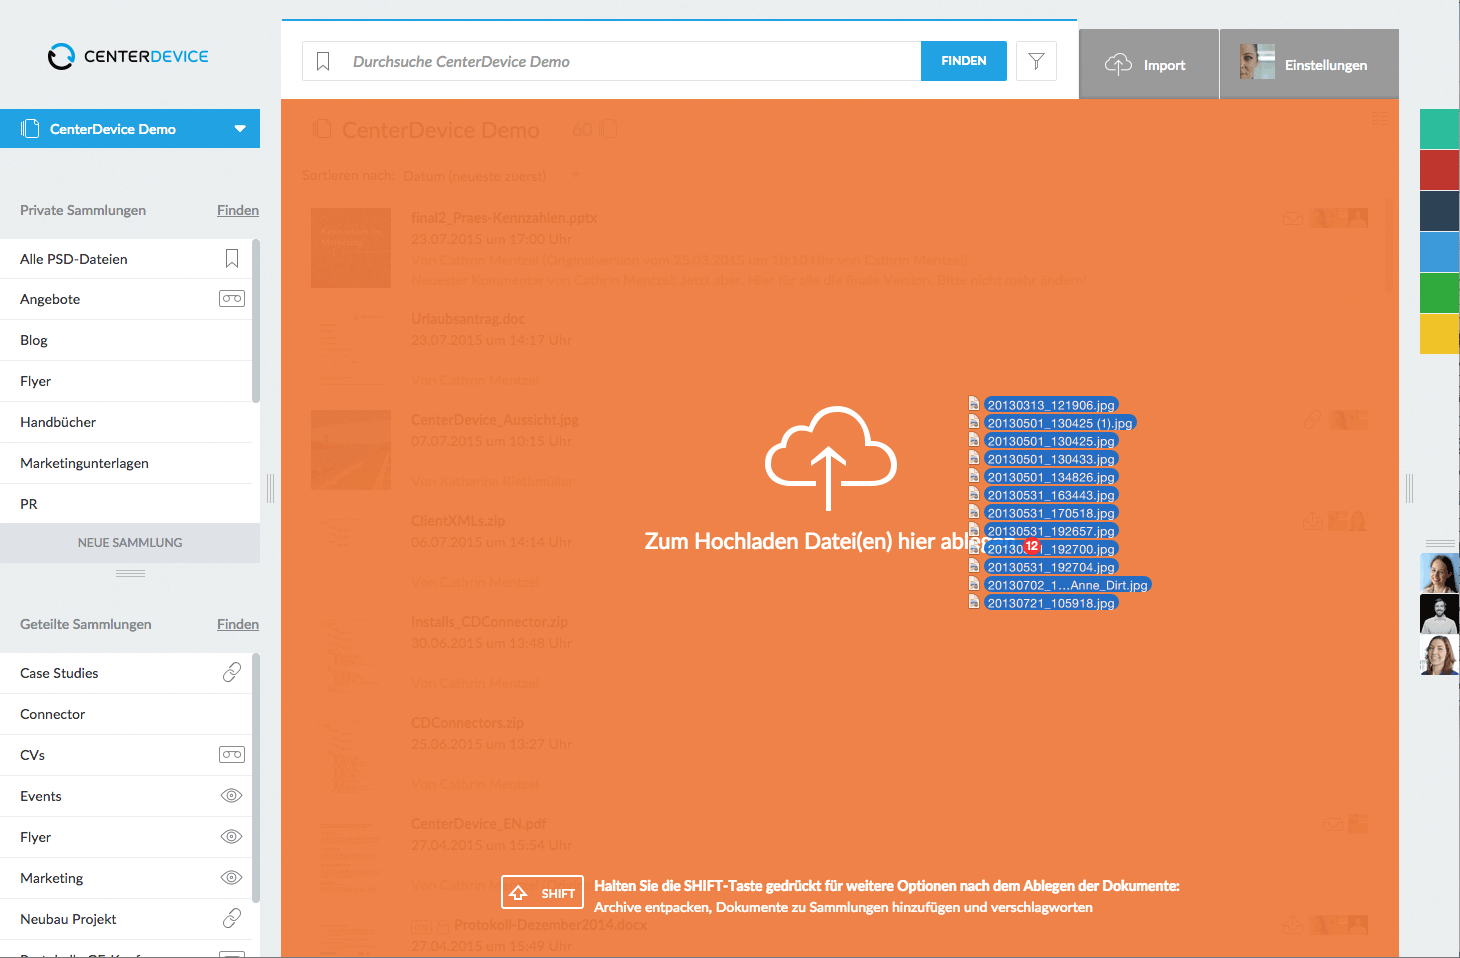
Task: Open the search filter funnel
Action: click(x=1036, y=61)
